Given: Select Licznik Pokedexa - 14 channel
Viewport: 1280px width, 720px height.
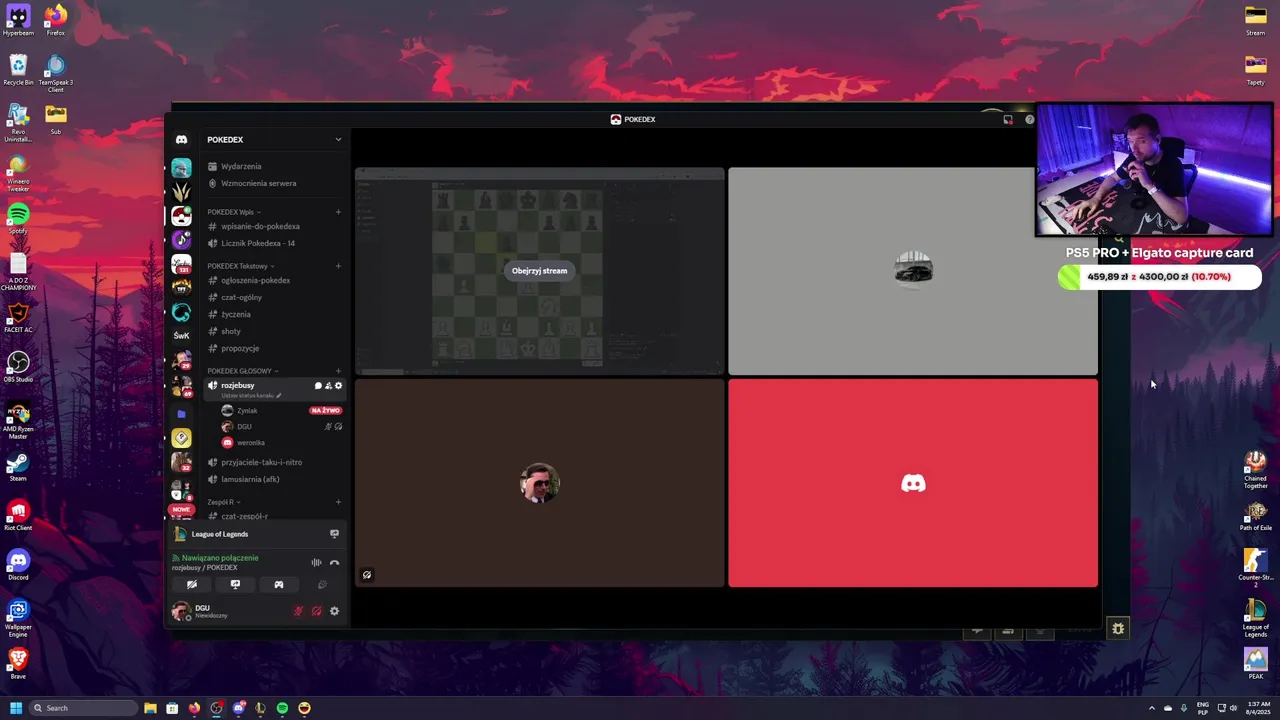Looking at the screenshot, I should click(x=274, y=243).
